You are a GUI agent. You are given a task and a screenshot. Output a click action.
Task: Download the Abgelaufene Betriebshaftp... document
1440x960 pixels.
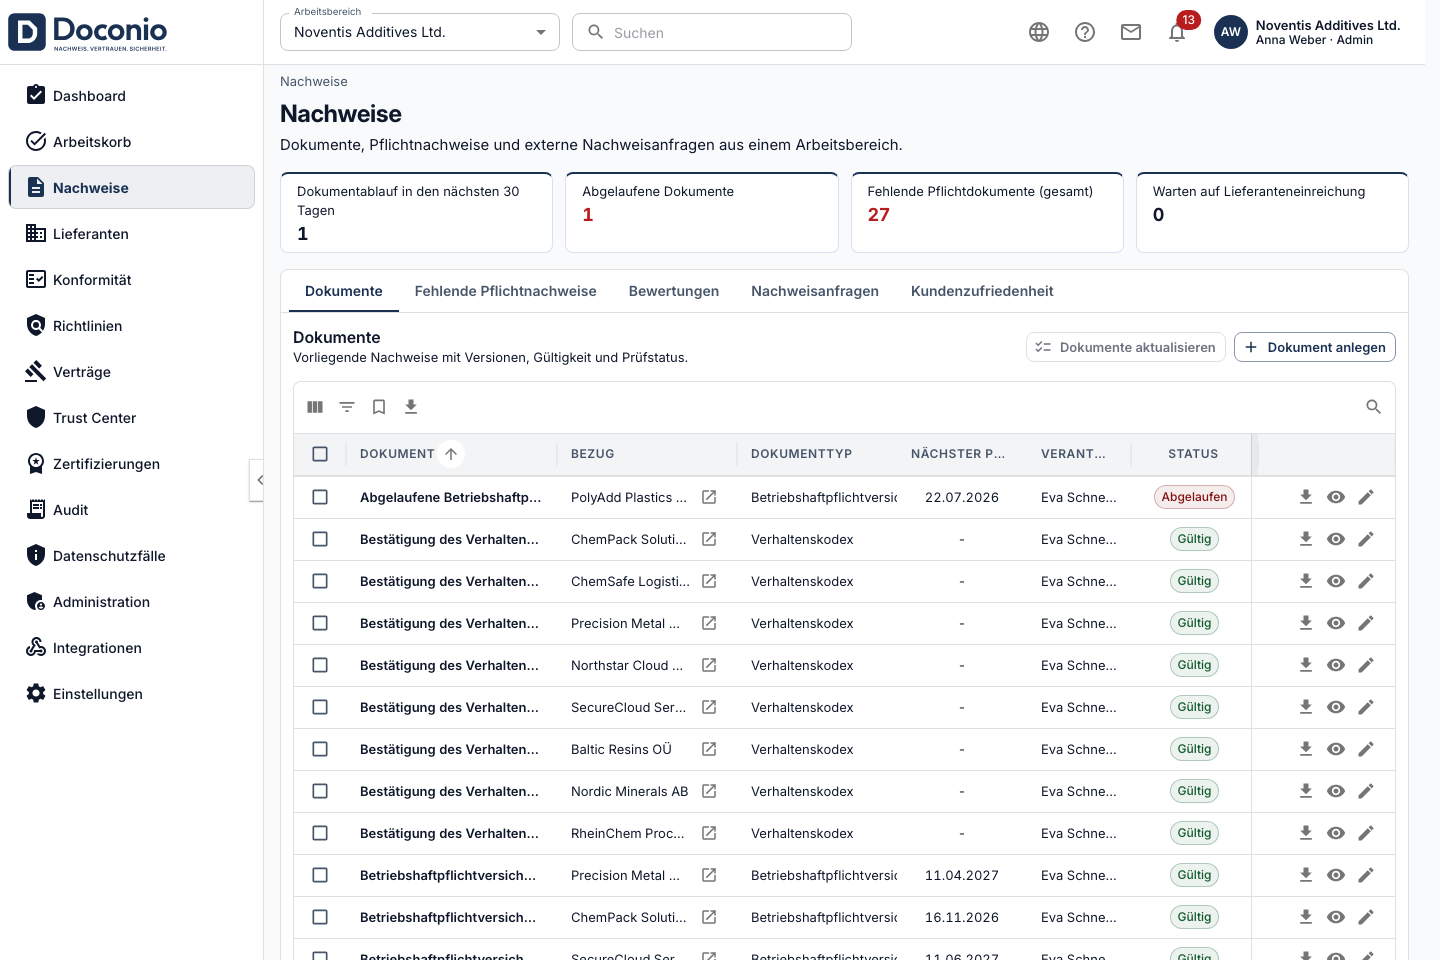(1306, 497)
